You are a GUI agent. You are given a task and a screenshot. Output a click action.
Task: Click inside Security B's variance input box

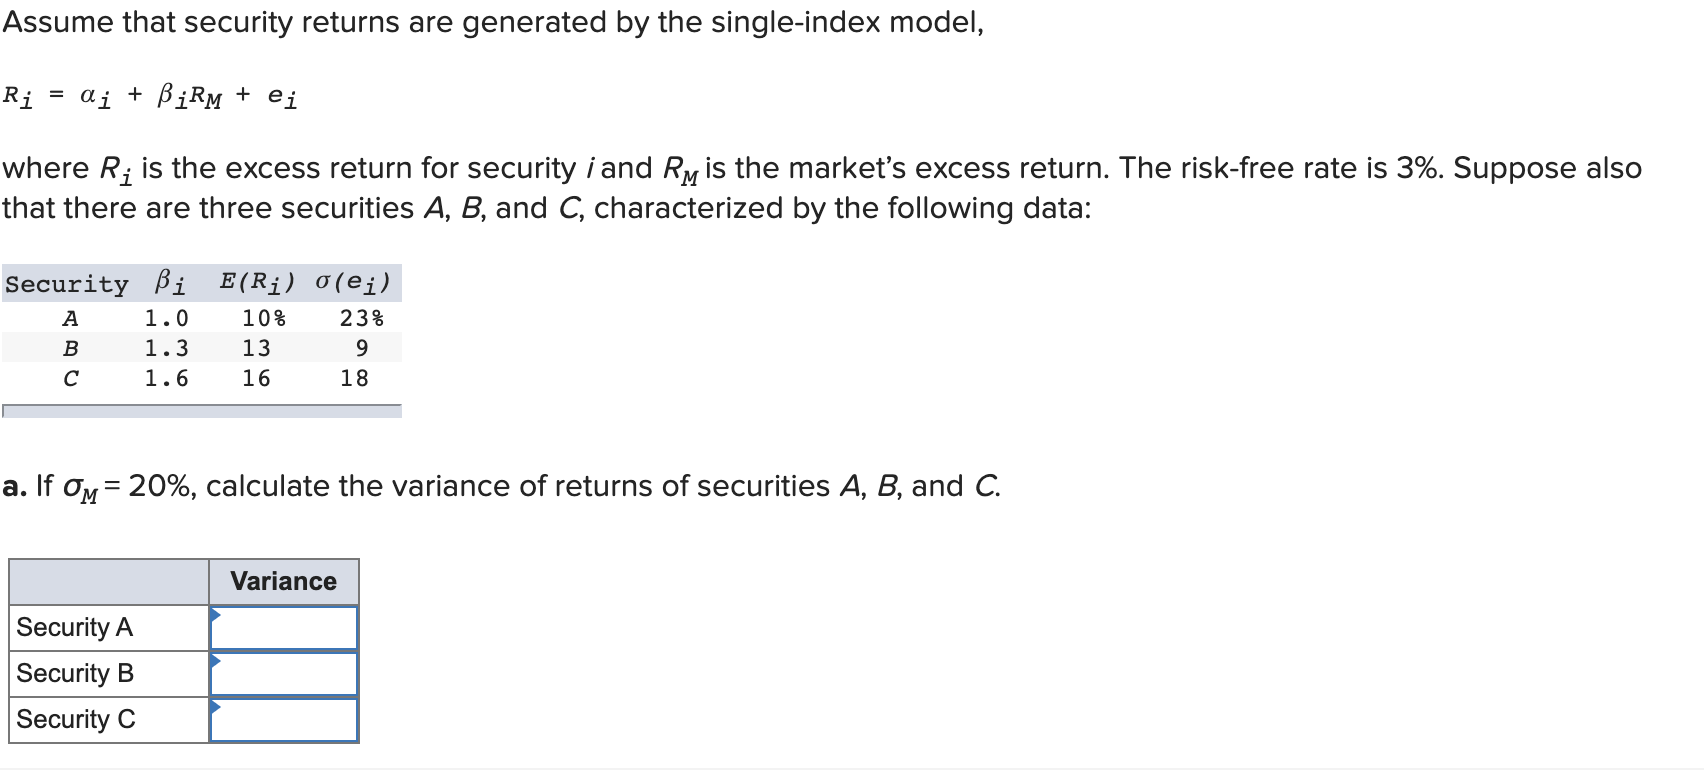click(290, 673)
